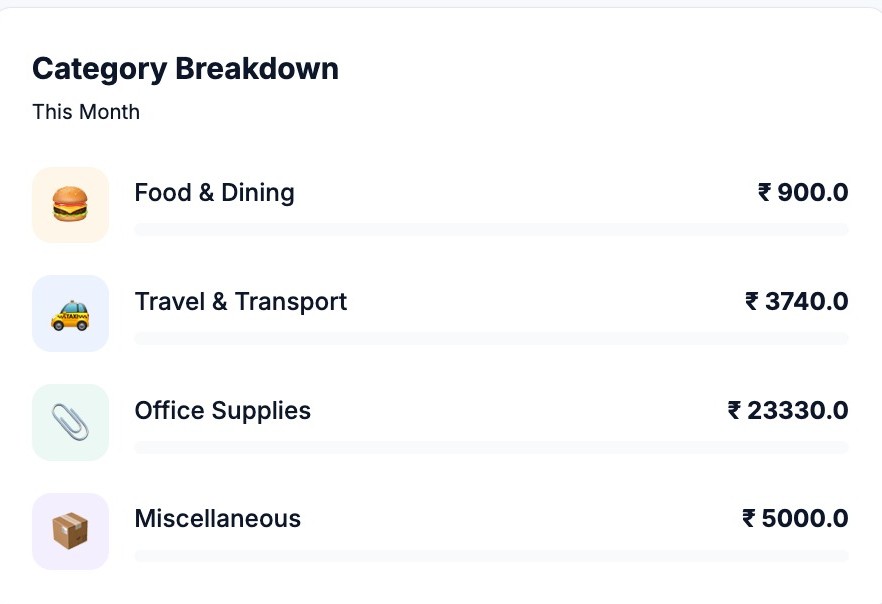Click the Office Supplies progress bar
The width and height of the screenshot is (882, 604).
click(x=490, y=448)
